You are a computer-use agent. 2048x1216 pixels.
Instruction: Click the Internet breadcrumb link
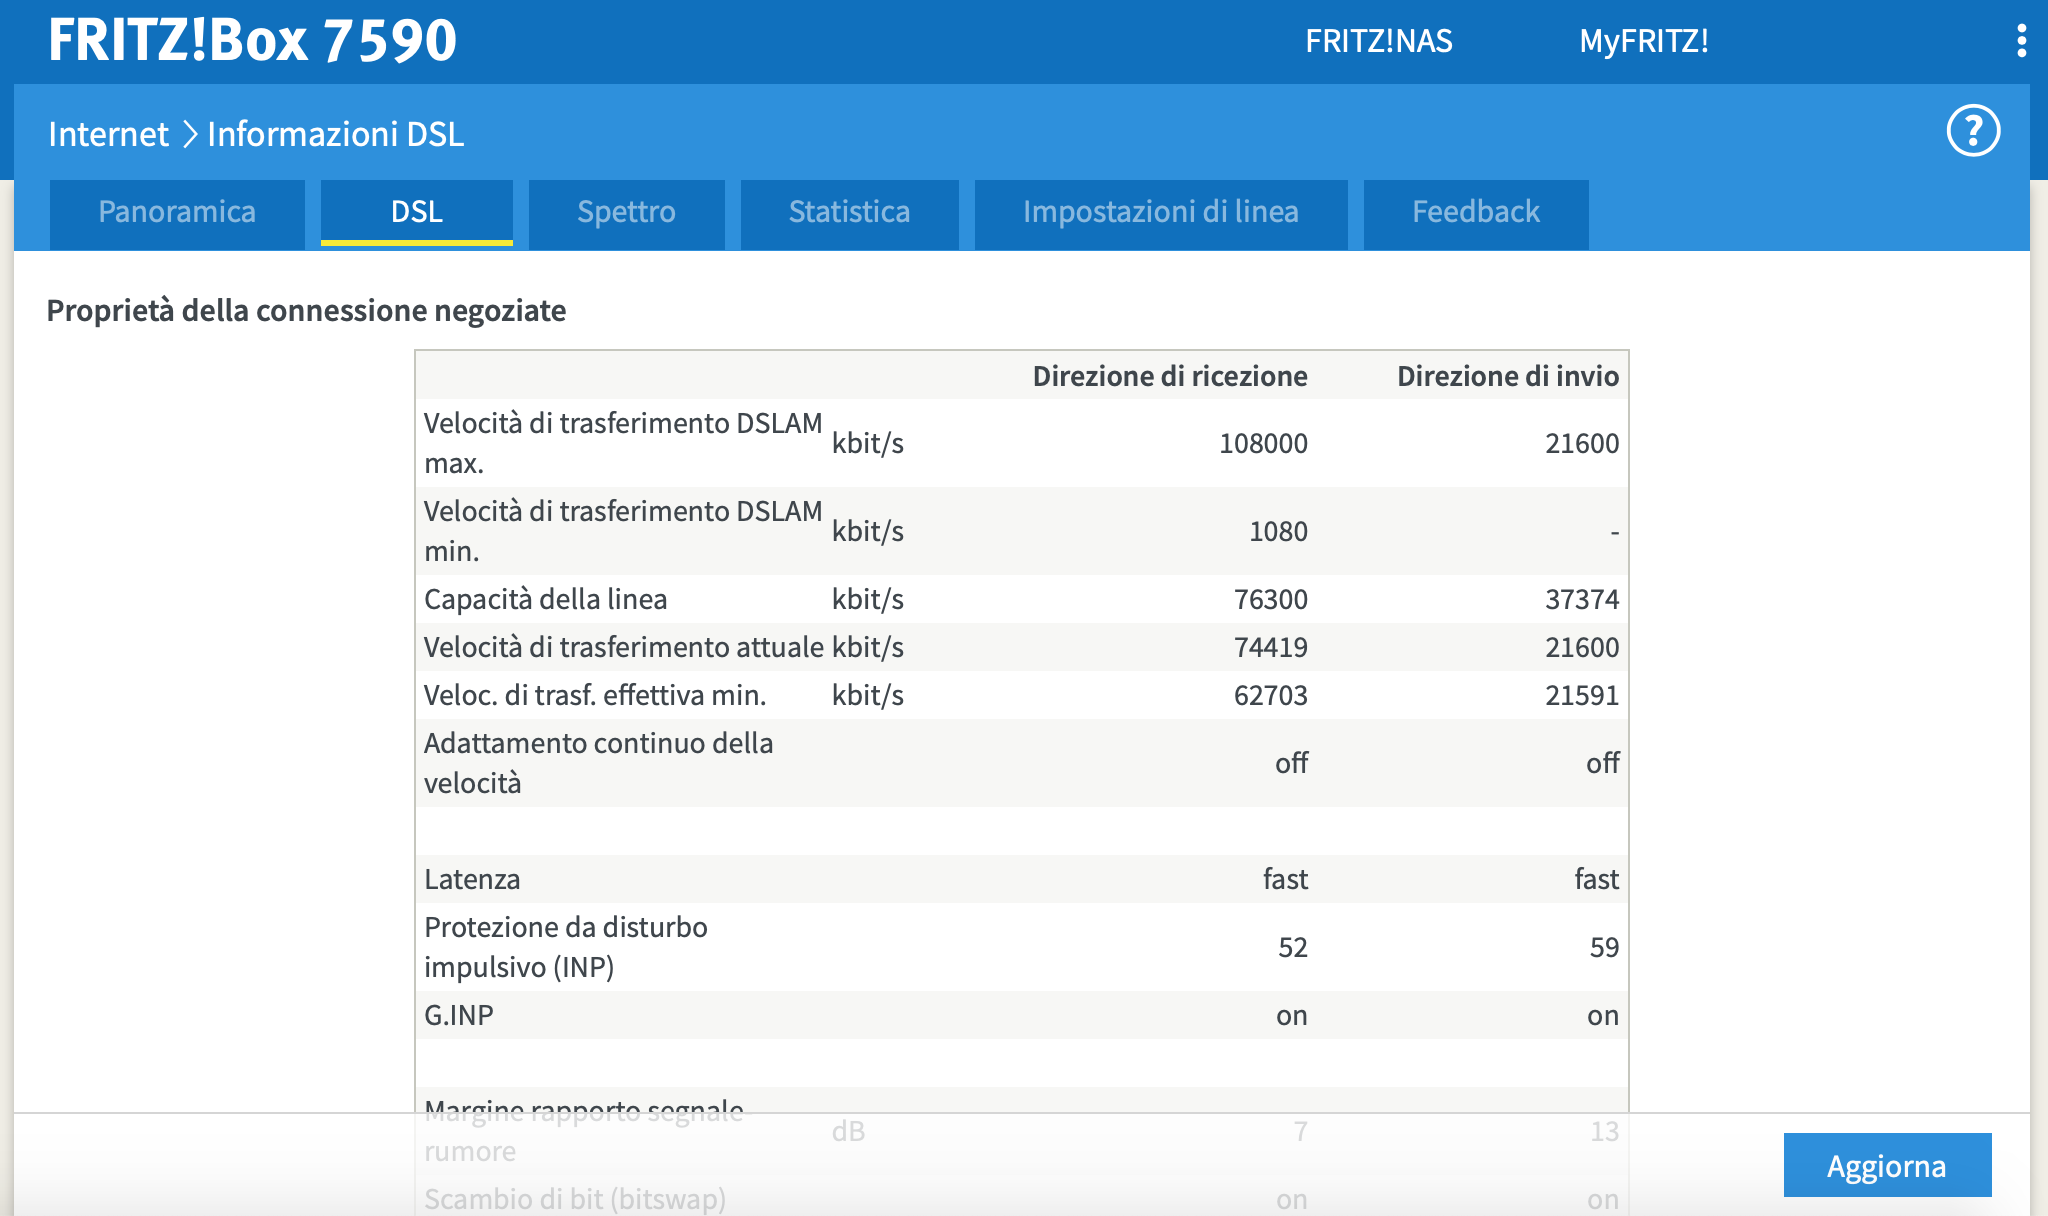coord(108,134)
